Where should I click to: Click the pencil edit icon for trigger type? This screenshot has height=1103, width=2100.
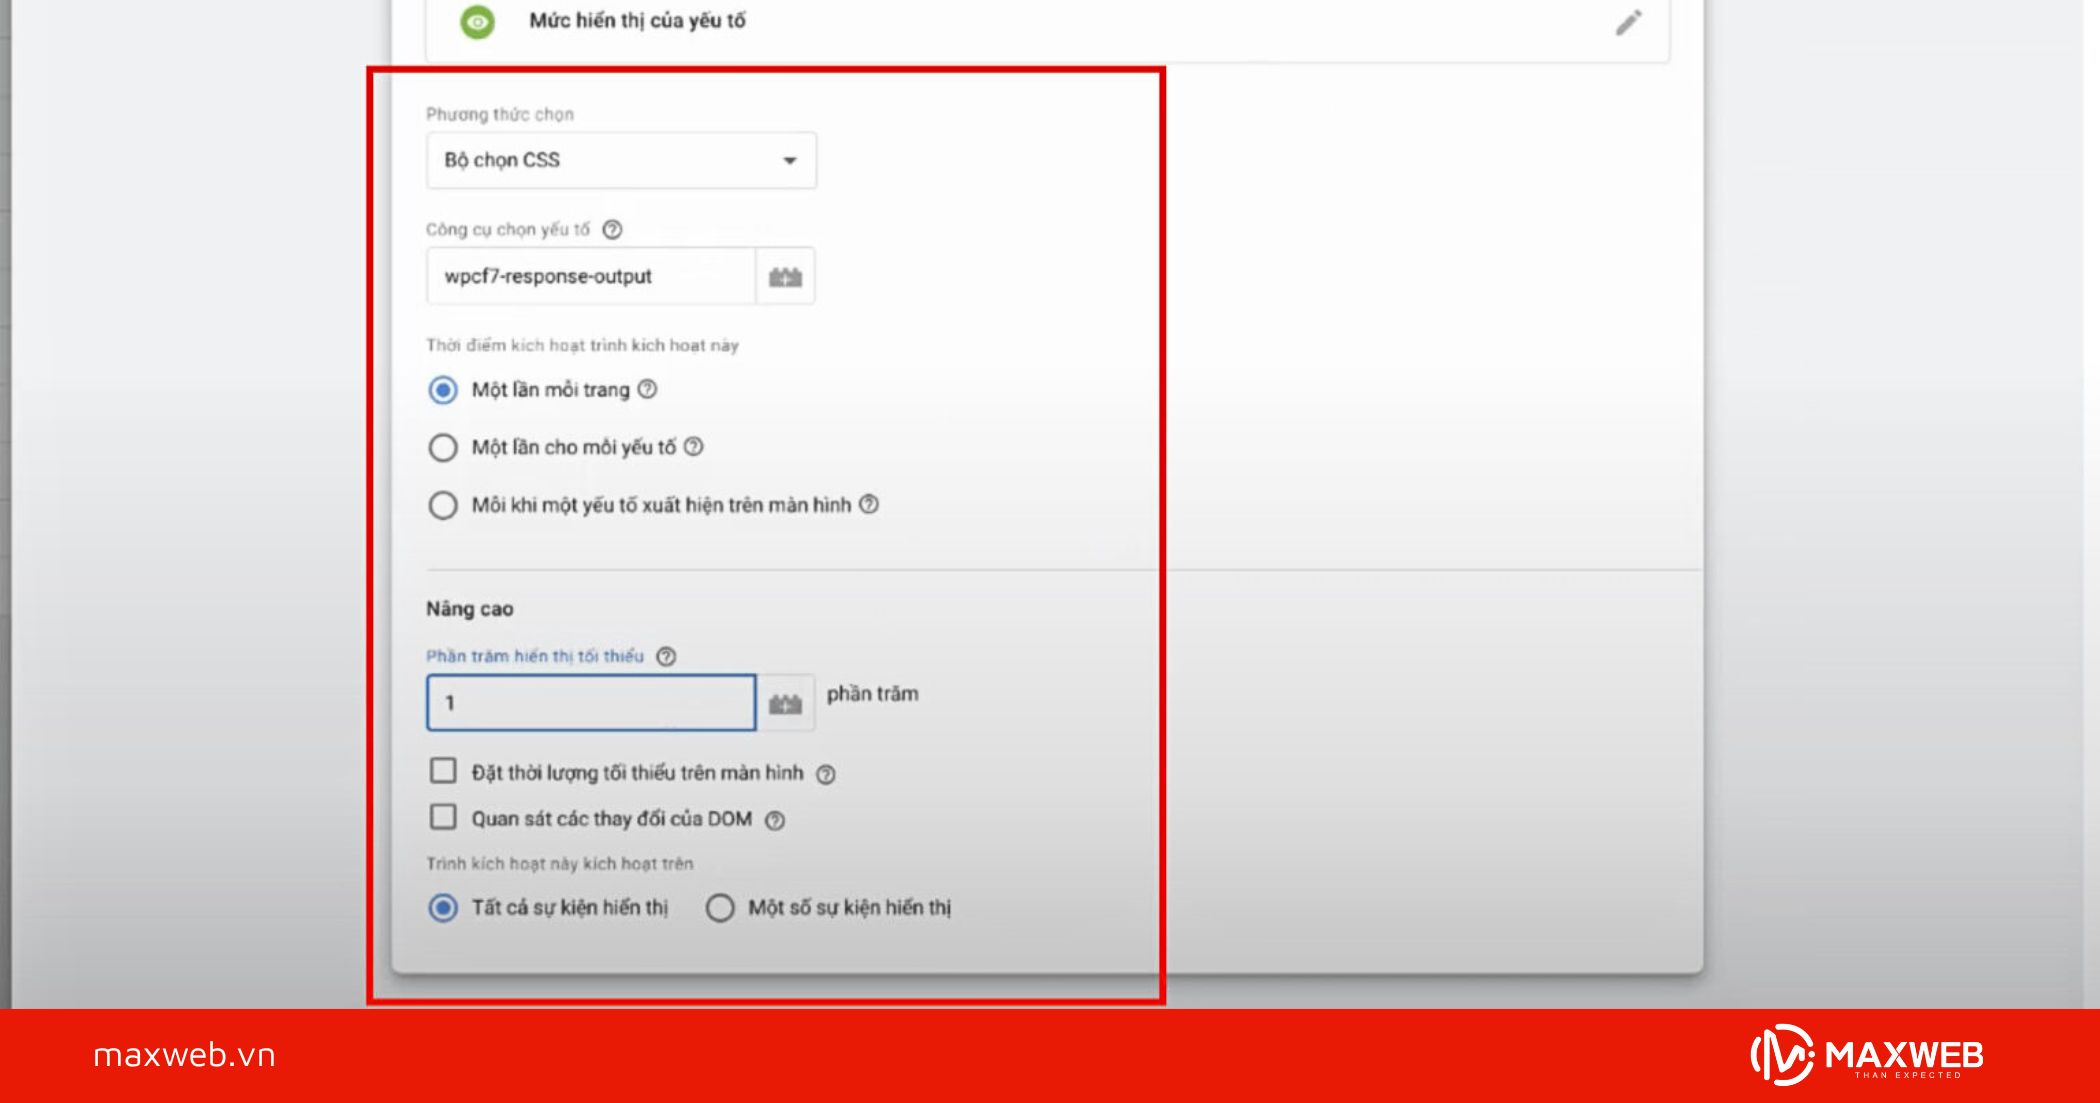[x=1628, y=22]
